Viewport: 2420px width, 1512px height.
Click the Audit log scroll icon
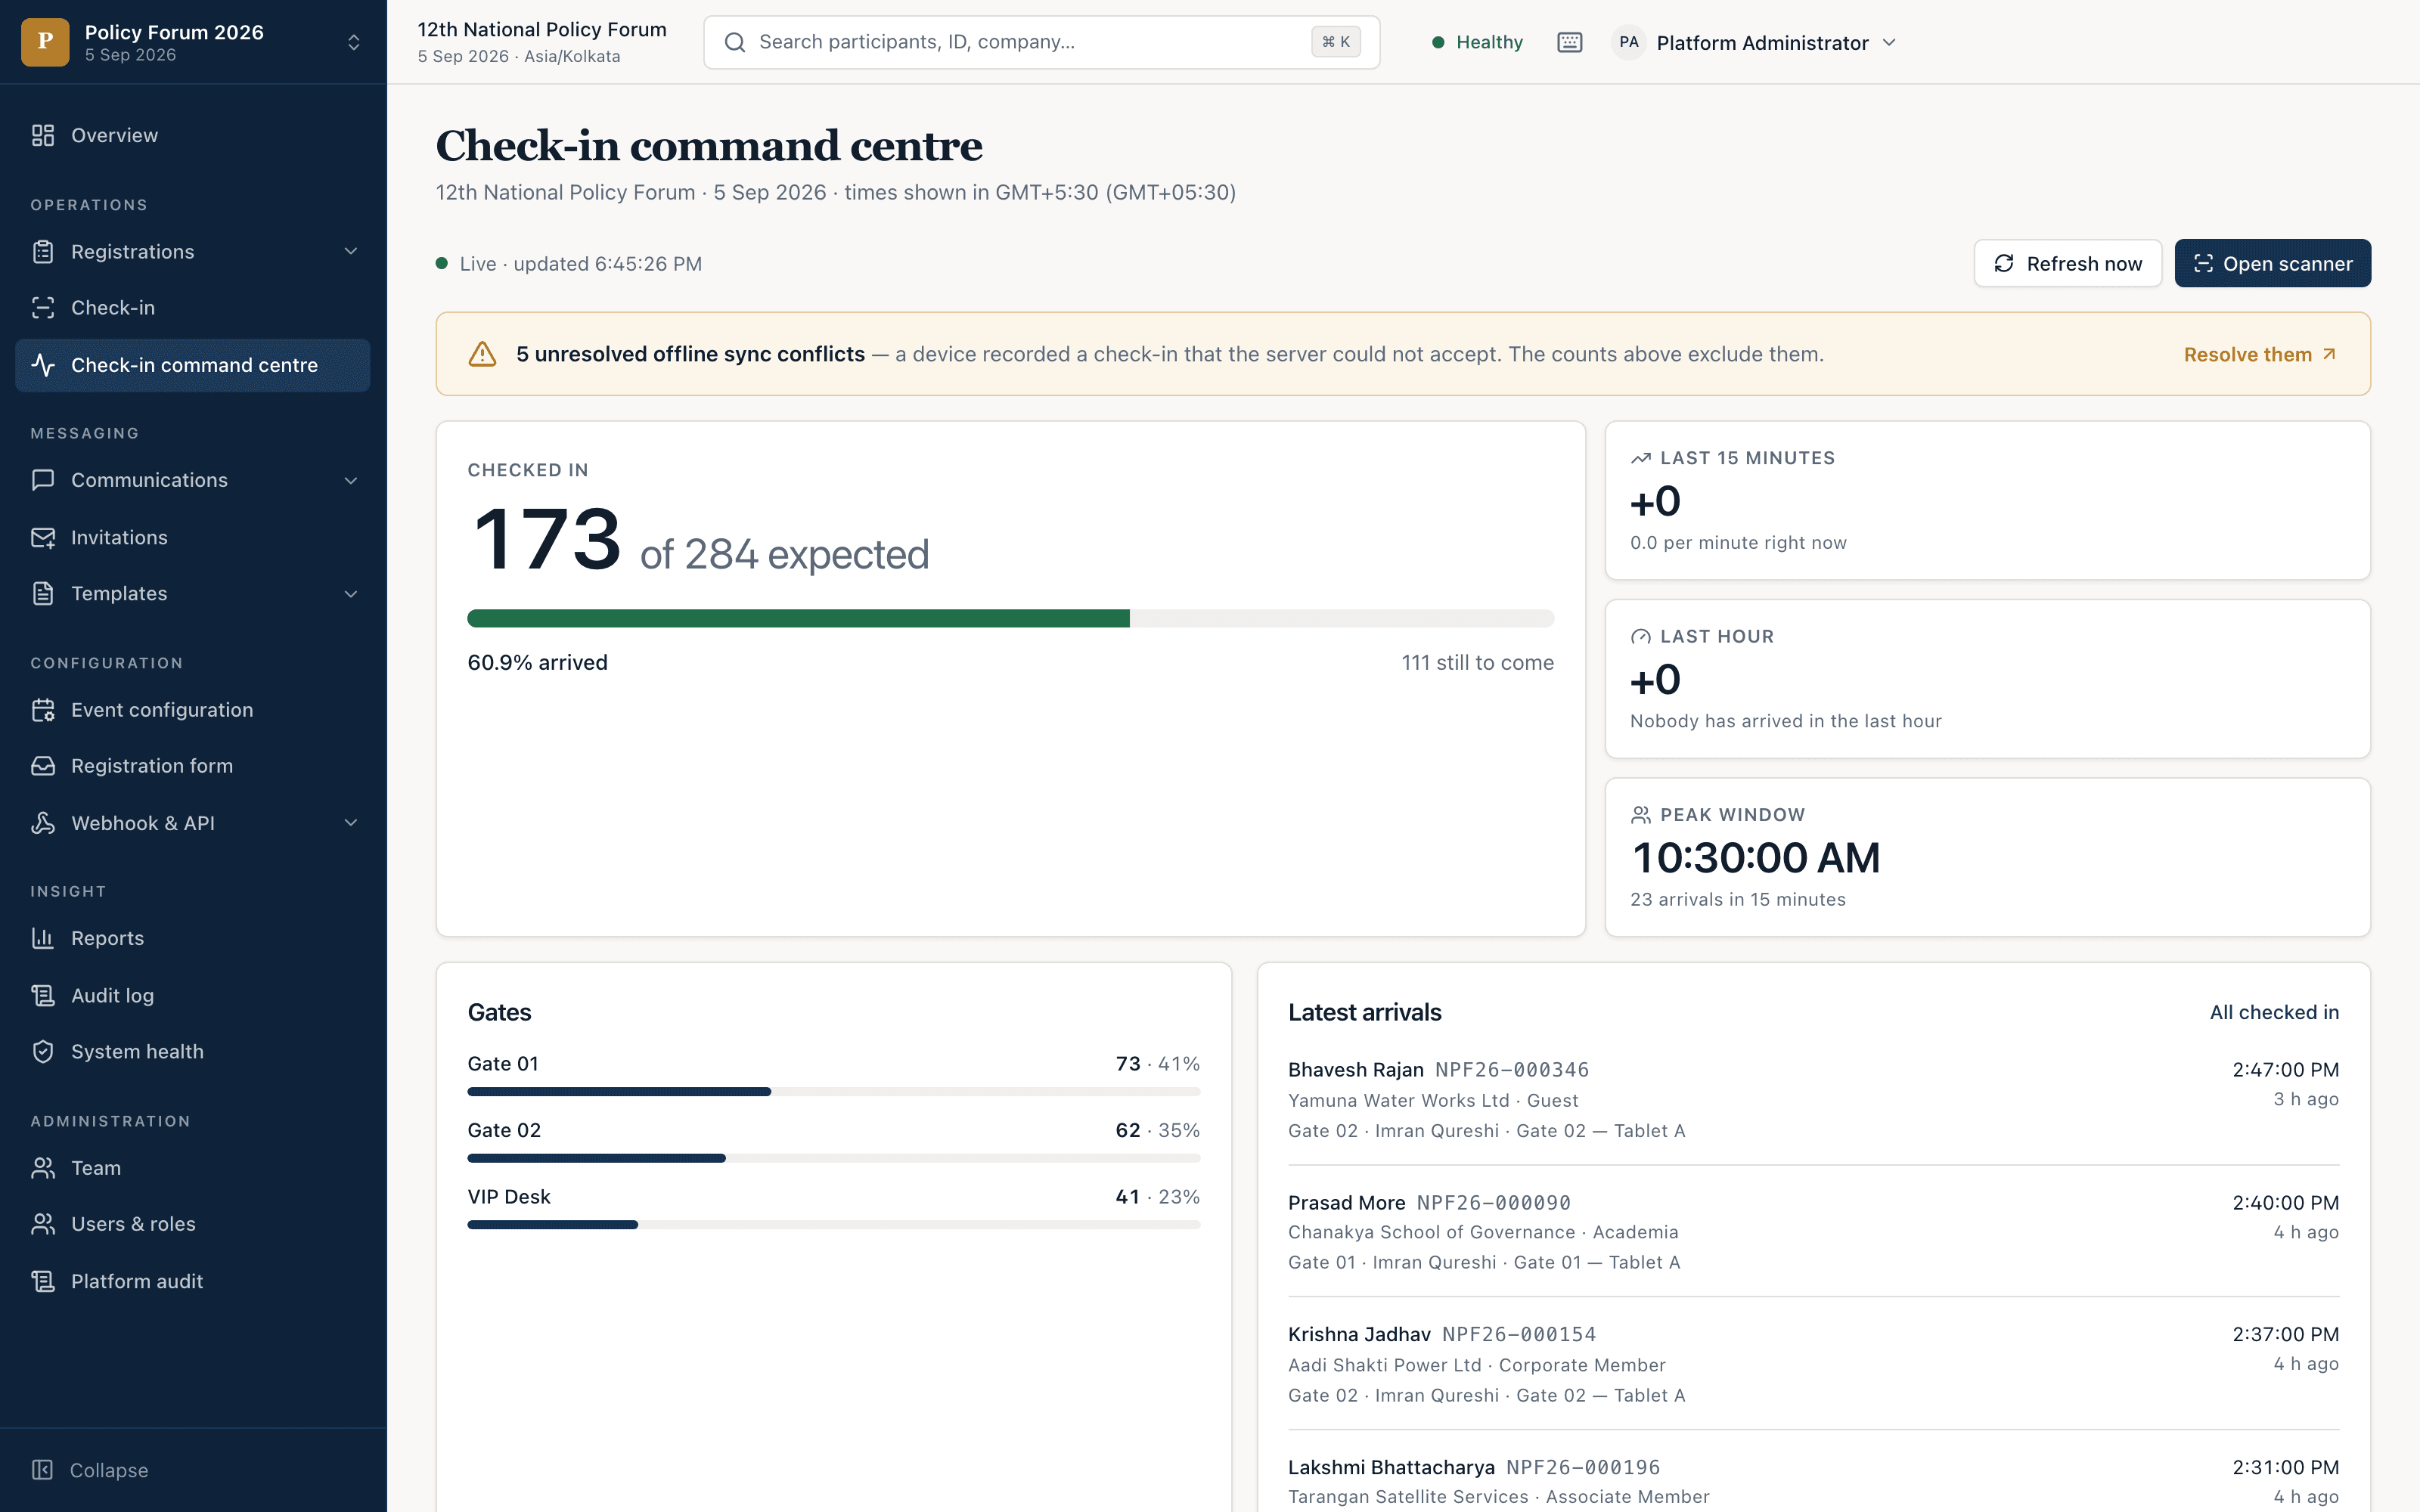(43, 995)
